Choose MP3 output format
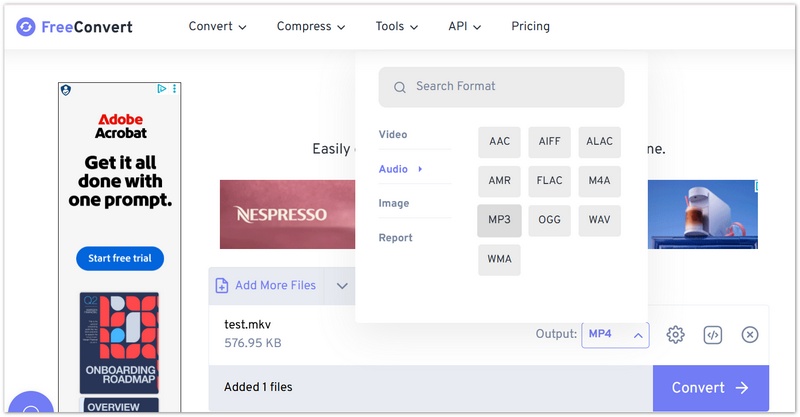The height and width of the screenshot is (417, 800). coord(499,220)
